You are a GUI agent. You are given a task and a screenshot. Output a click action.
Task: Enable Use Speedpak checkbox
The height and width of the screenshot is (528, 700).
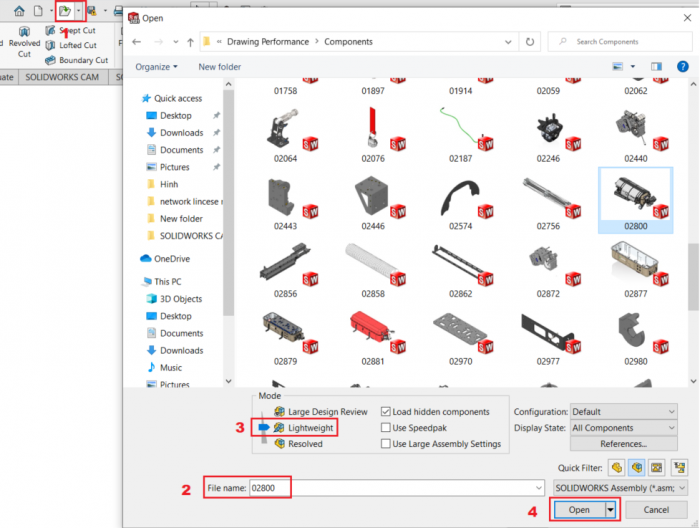386,428
